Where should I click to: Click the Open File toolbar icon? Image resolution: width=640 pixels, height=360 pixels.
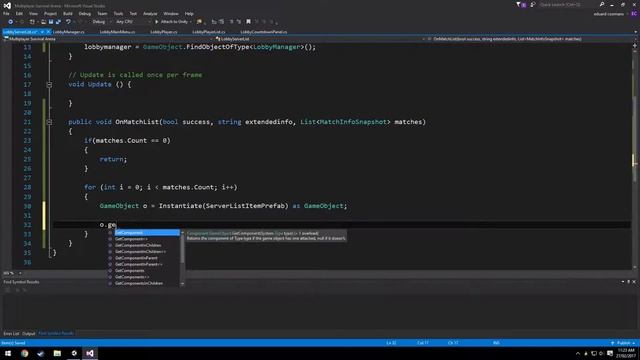[x=43, y=22]
